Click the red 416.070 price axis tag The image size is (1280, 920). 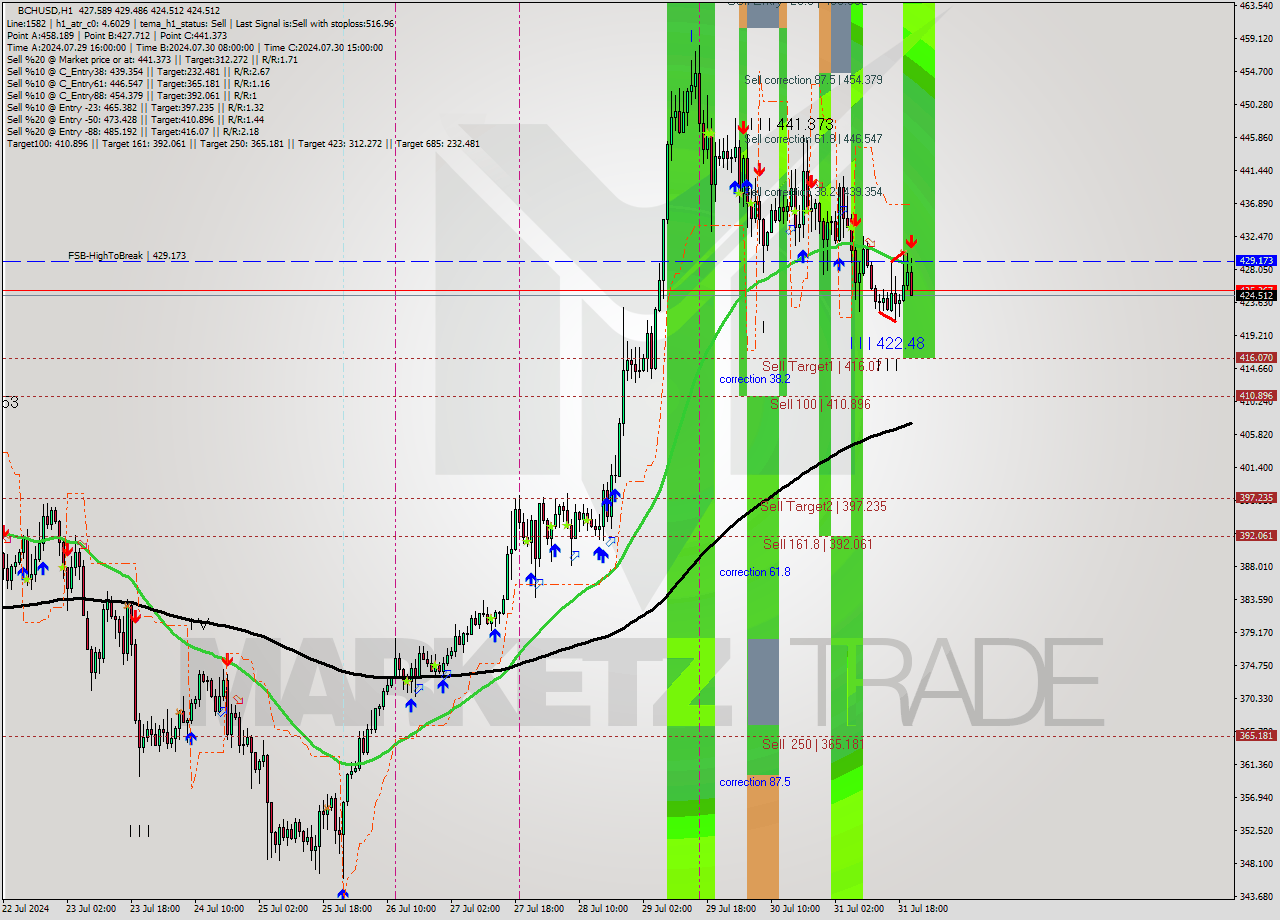coord(1256,357)
